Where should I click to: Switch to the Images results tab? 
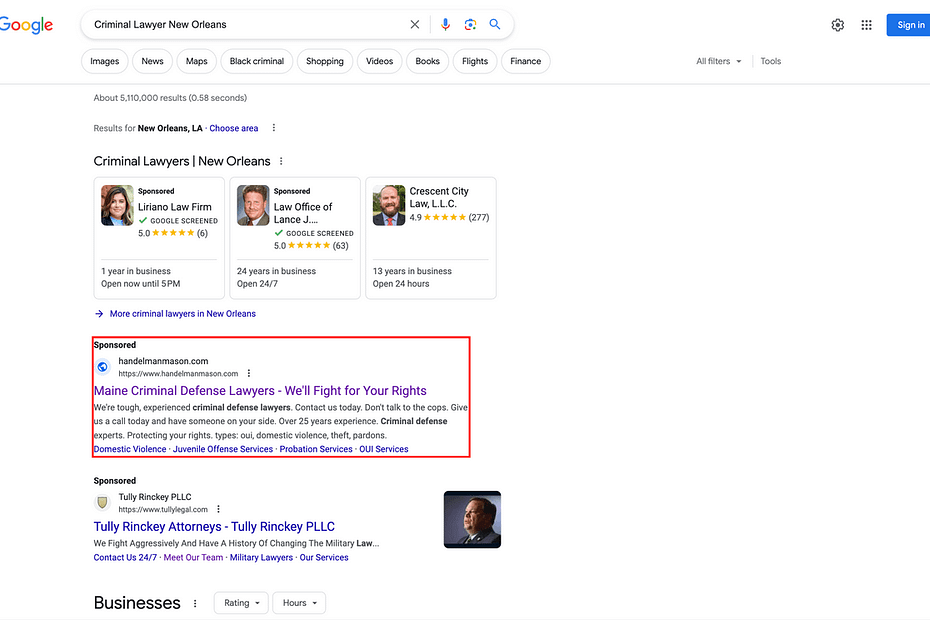[x=104, y=61]
